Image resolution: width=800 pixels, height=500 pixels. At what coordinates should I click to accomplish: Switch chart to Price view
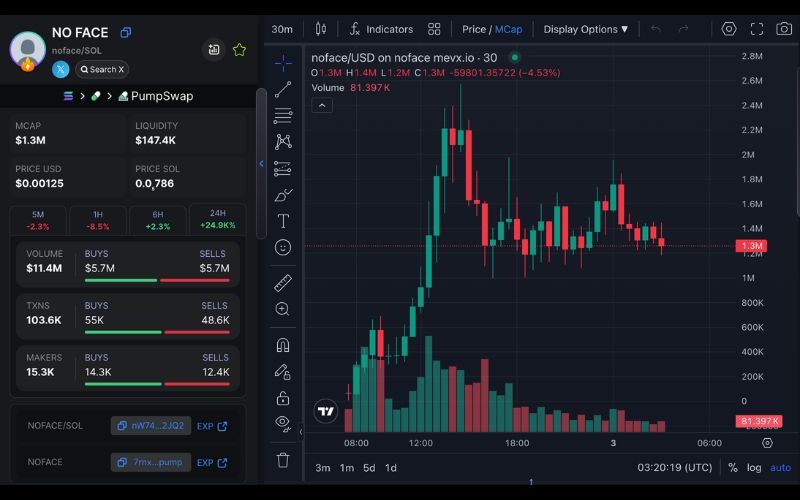coord(473,29)
